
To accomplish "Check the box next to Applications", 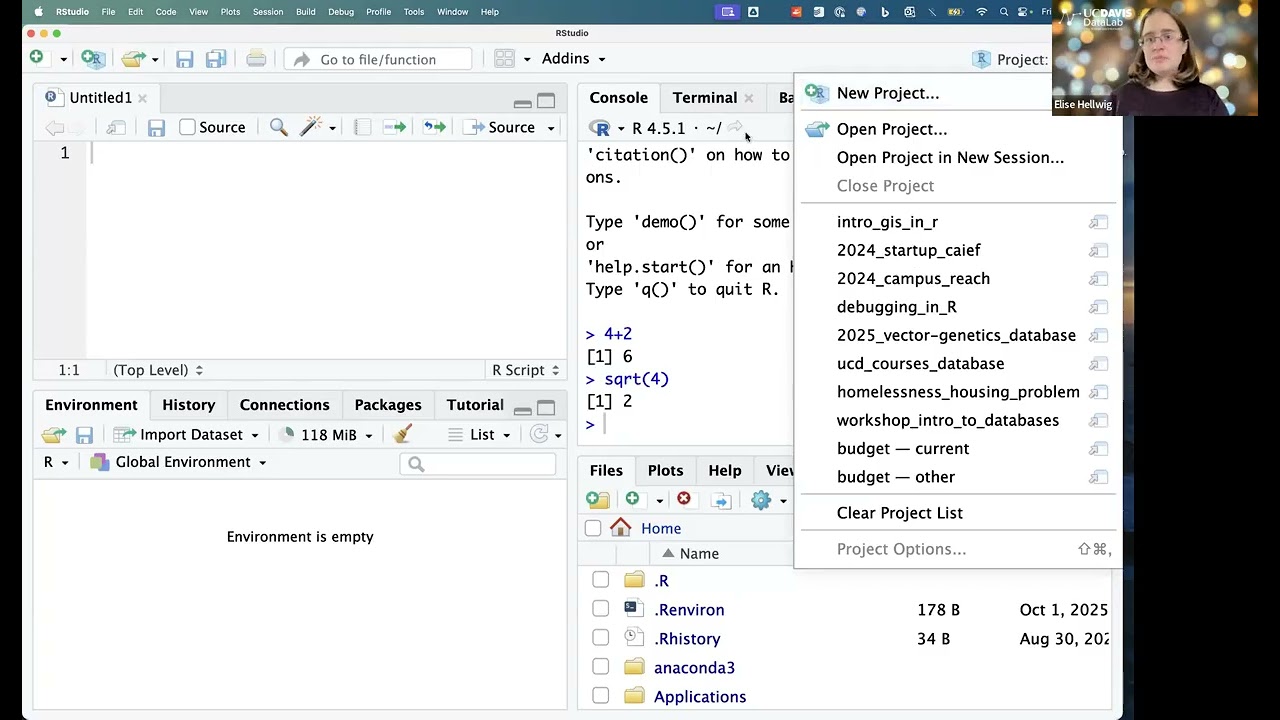I will click(x=600, y=696).
